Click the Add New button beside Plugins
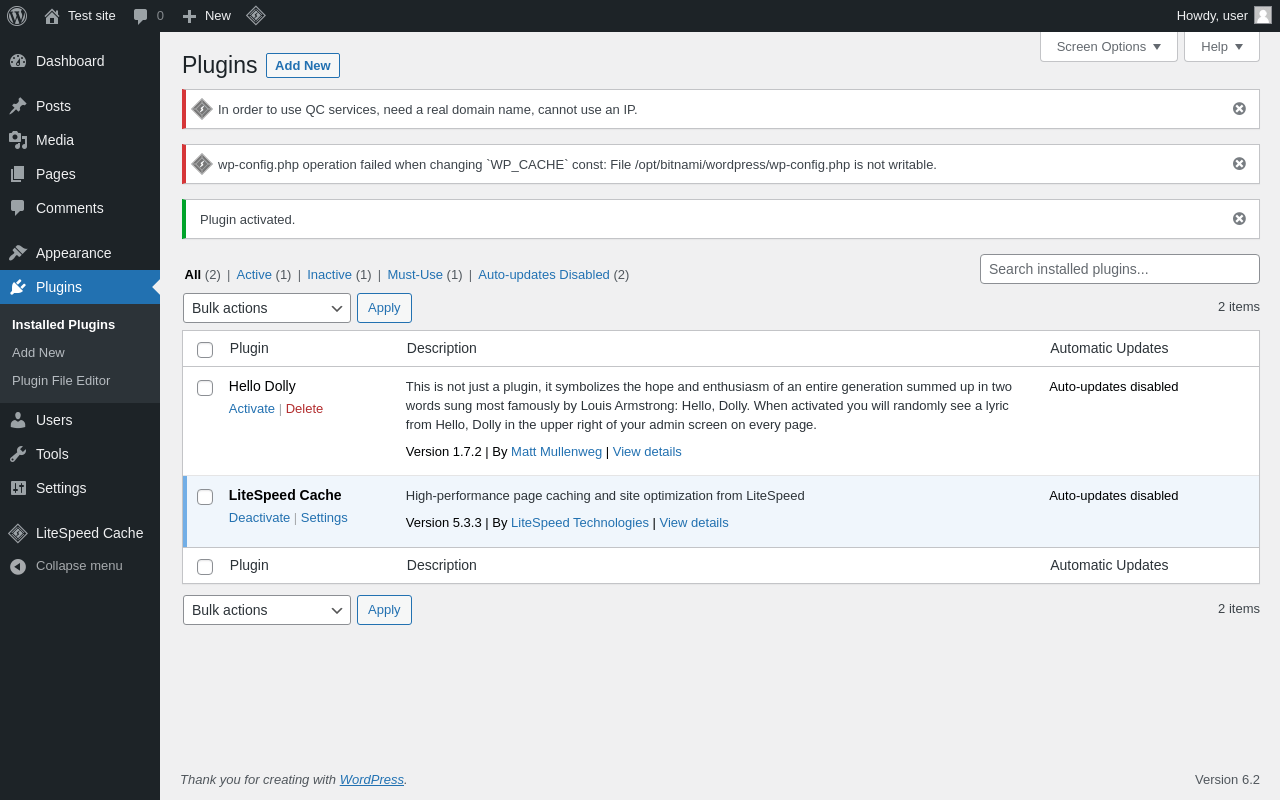1280x800 pixels. [303, 66]
